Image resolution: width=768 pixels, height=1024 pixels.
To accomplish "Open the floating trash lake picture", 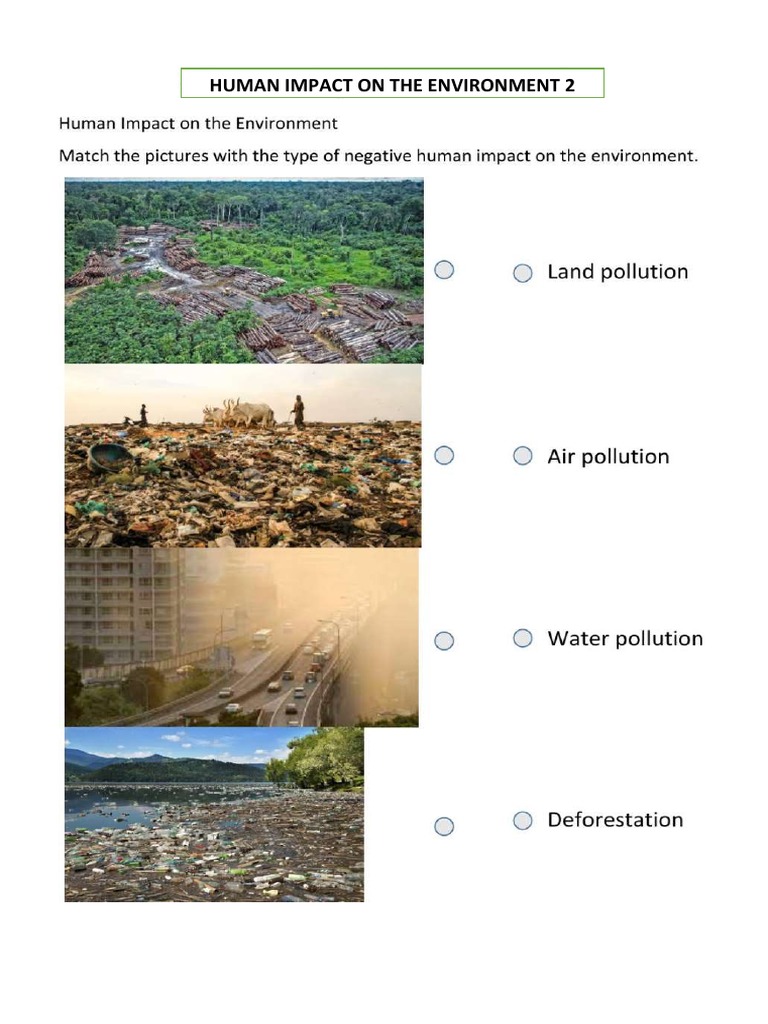I will [214, 815].
